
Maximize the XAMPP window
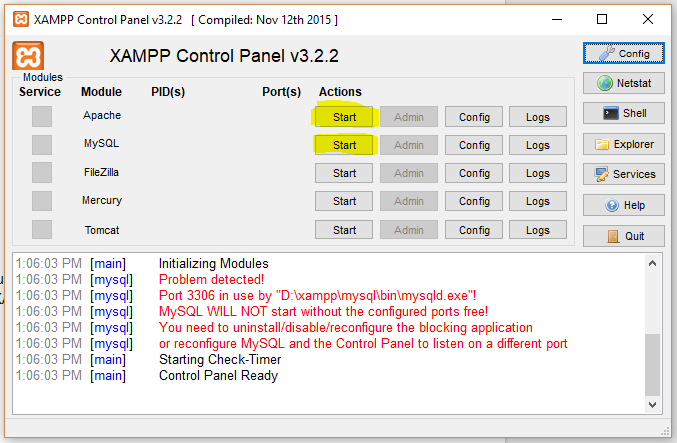pyautogui.click(x=602, y=19)
